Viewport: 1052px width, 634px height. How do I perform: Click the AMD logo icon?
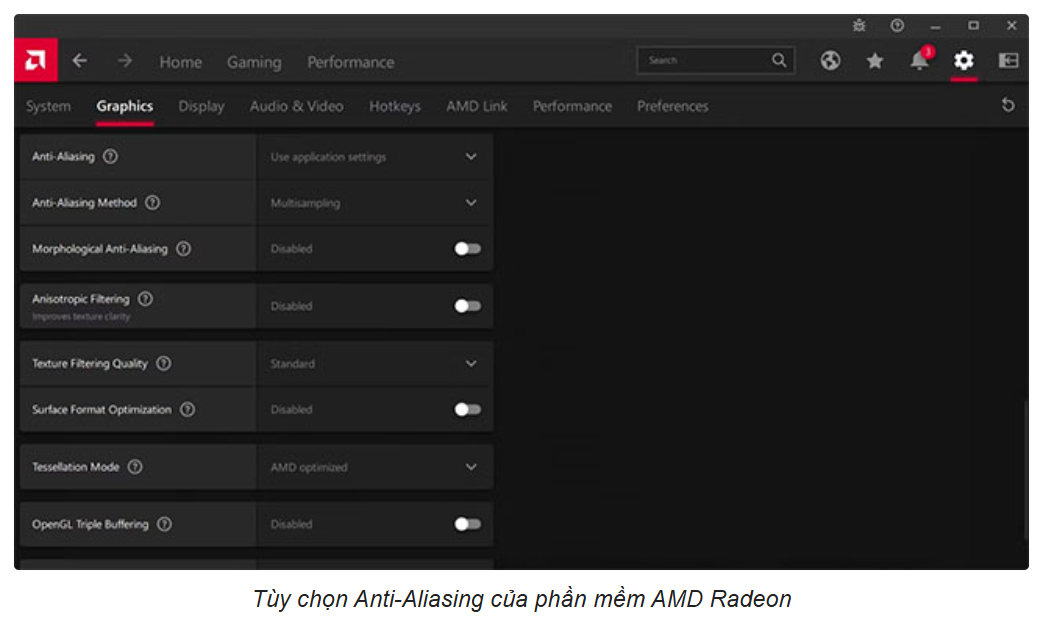pos(35,61)
